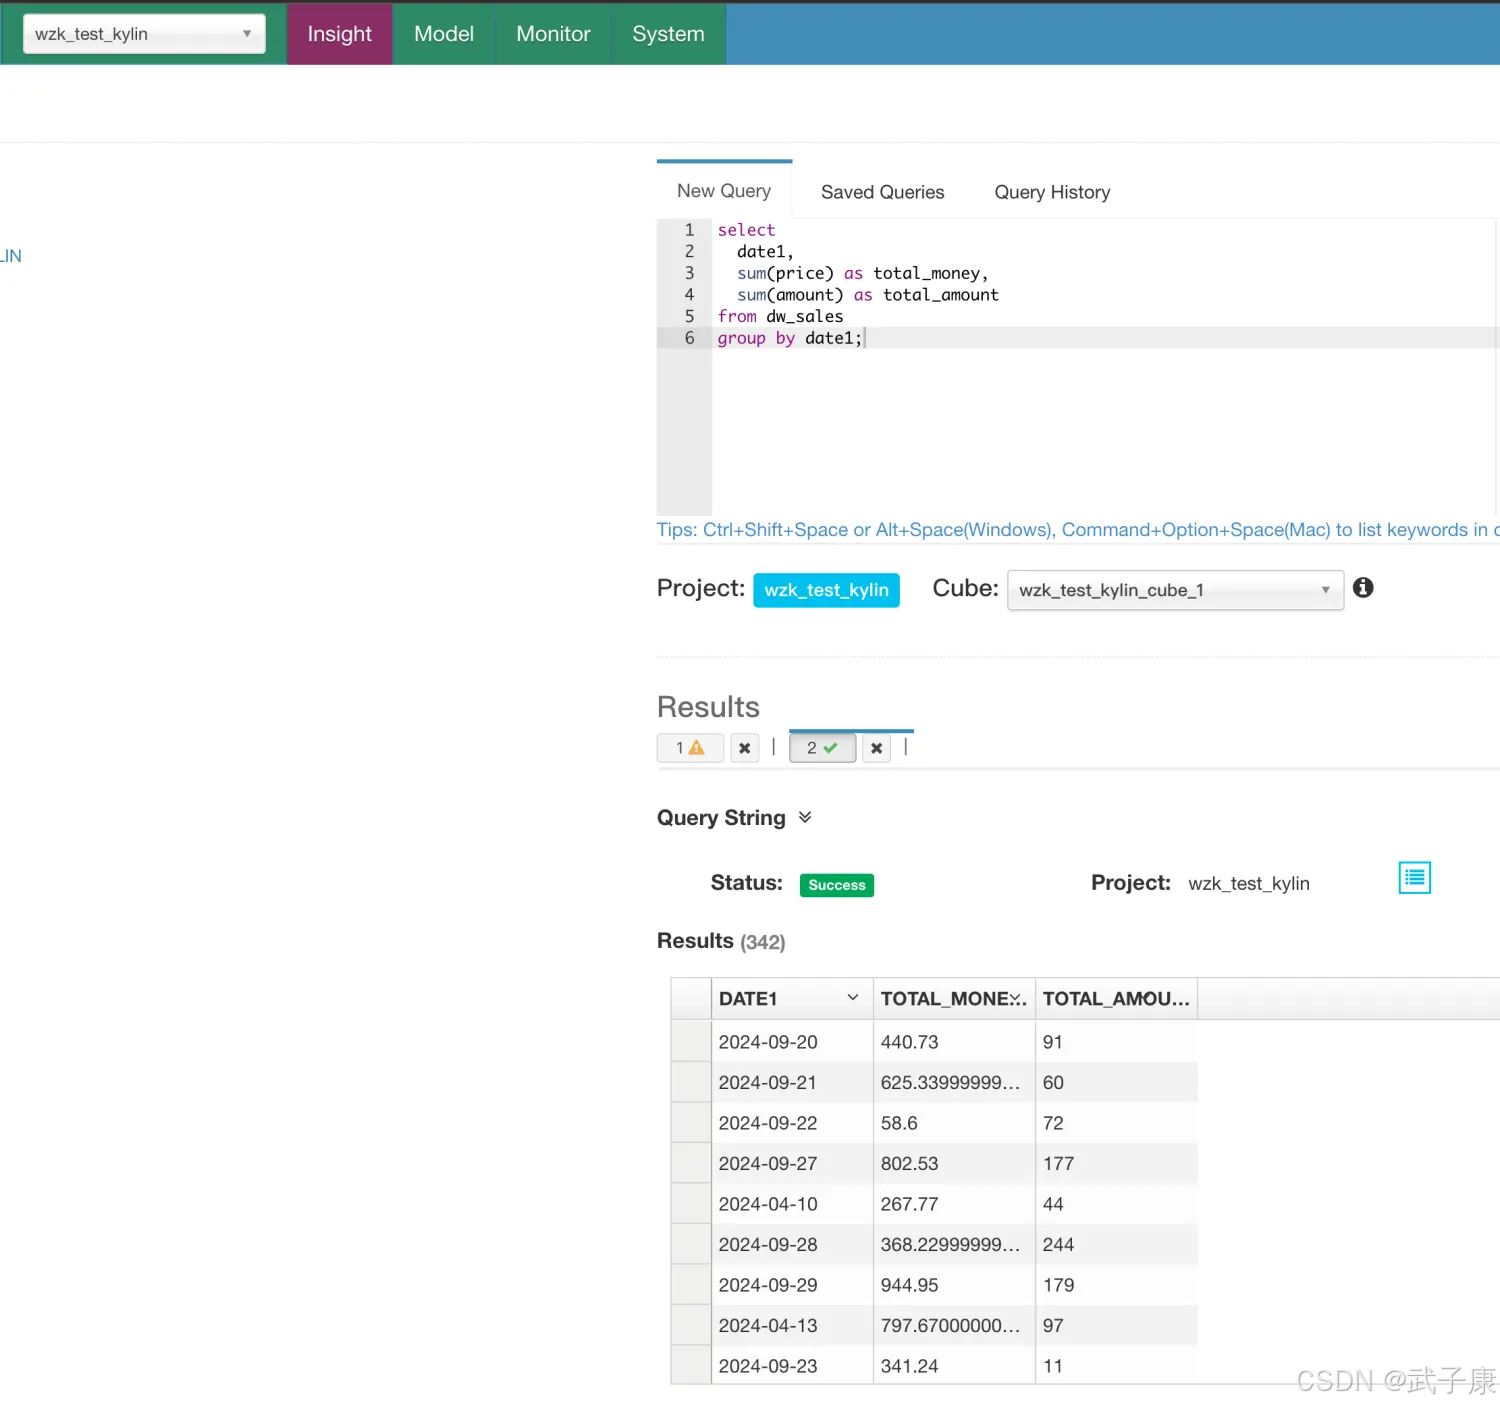This screenshot has height=1407, width=1500.
Task: Close result tab 1
Action: point(745,748)
